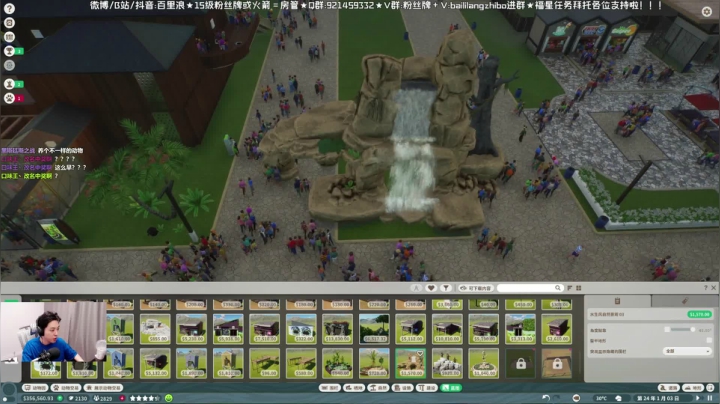Open the third build category tab
The image size is (720, 404).
(378, 388)
